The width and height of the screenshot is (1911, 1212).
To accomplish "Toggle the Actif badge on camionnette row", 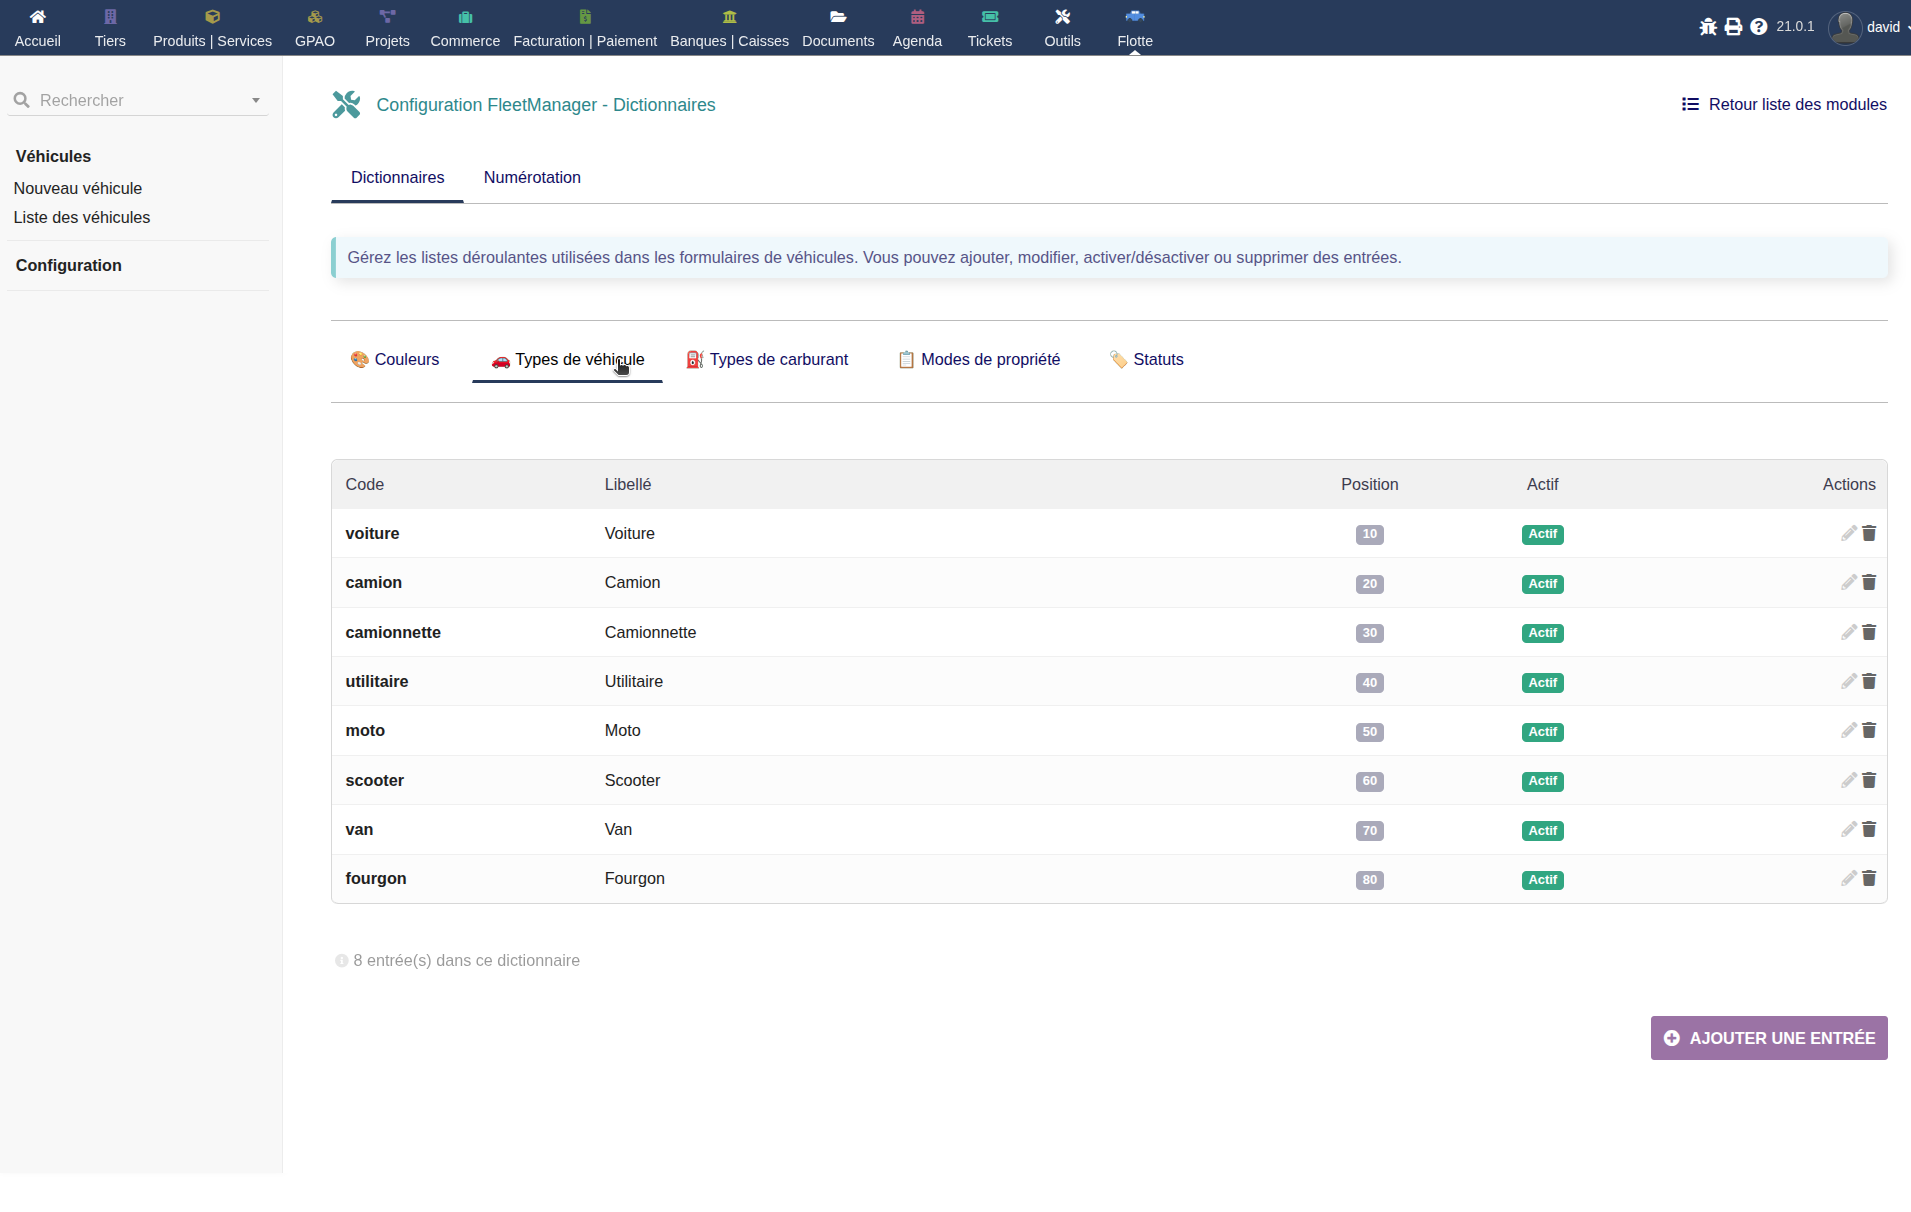I will [1542, 633].
